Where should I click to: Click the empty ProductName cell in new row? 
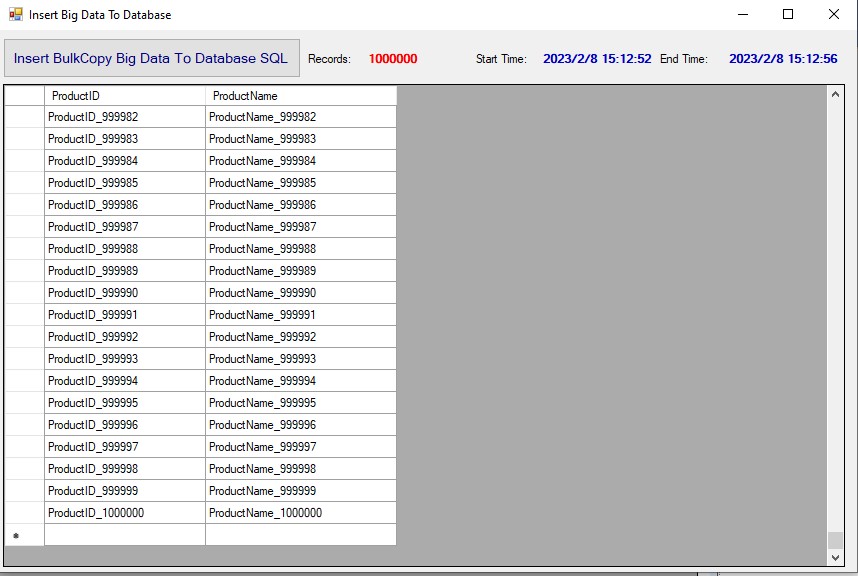(301, 535)
